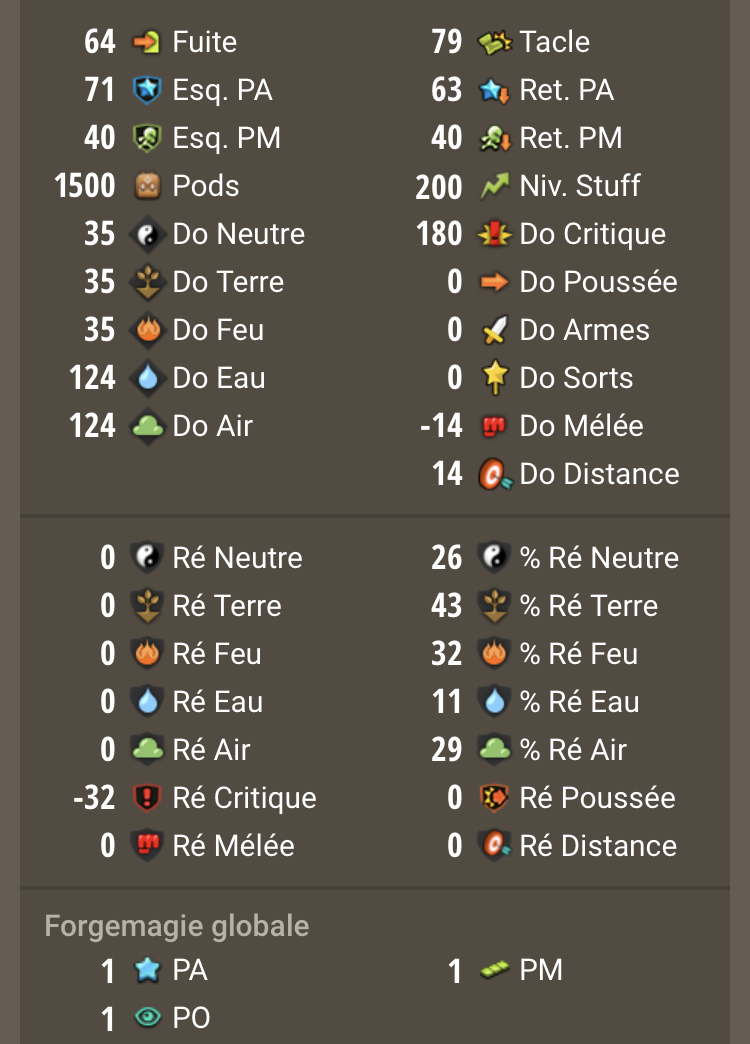750x1044 pixels.
Task: Click the Do Air value 124
Action: click(x=92, y=425)
